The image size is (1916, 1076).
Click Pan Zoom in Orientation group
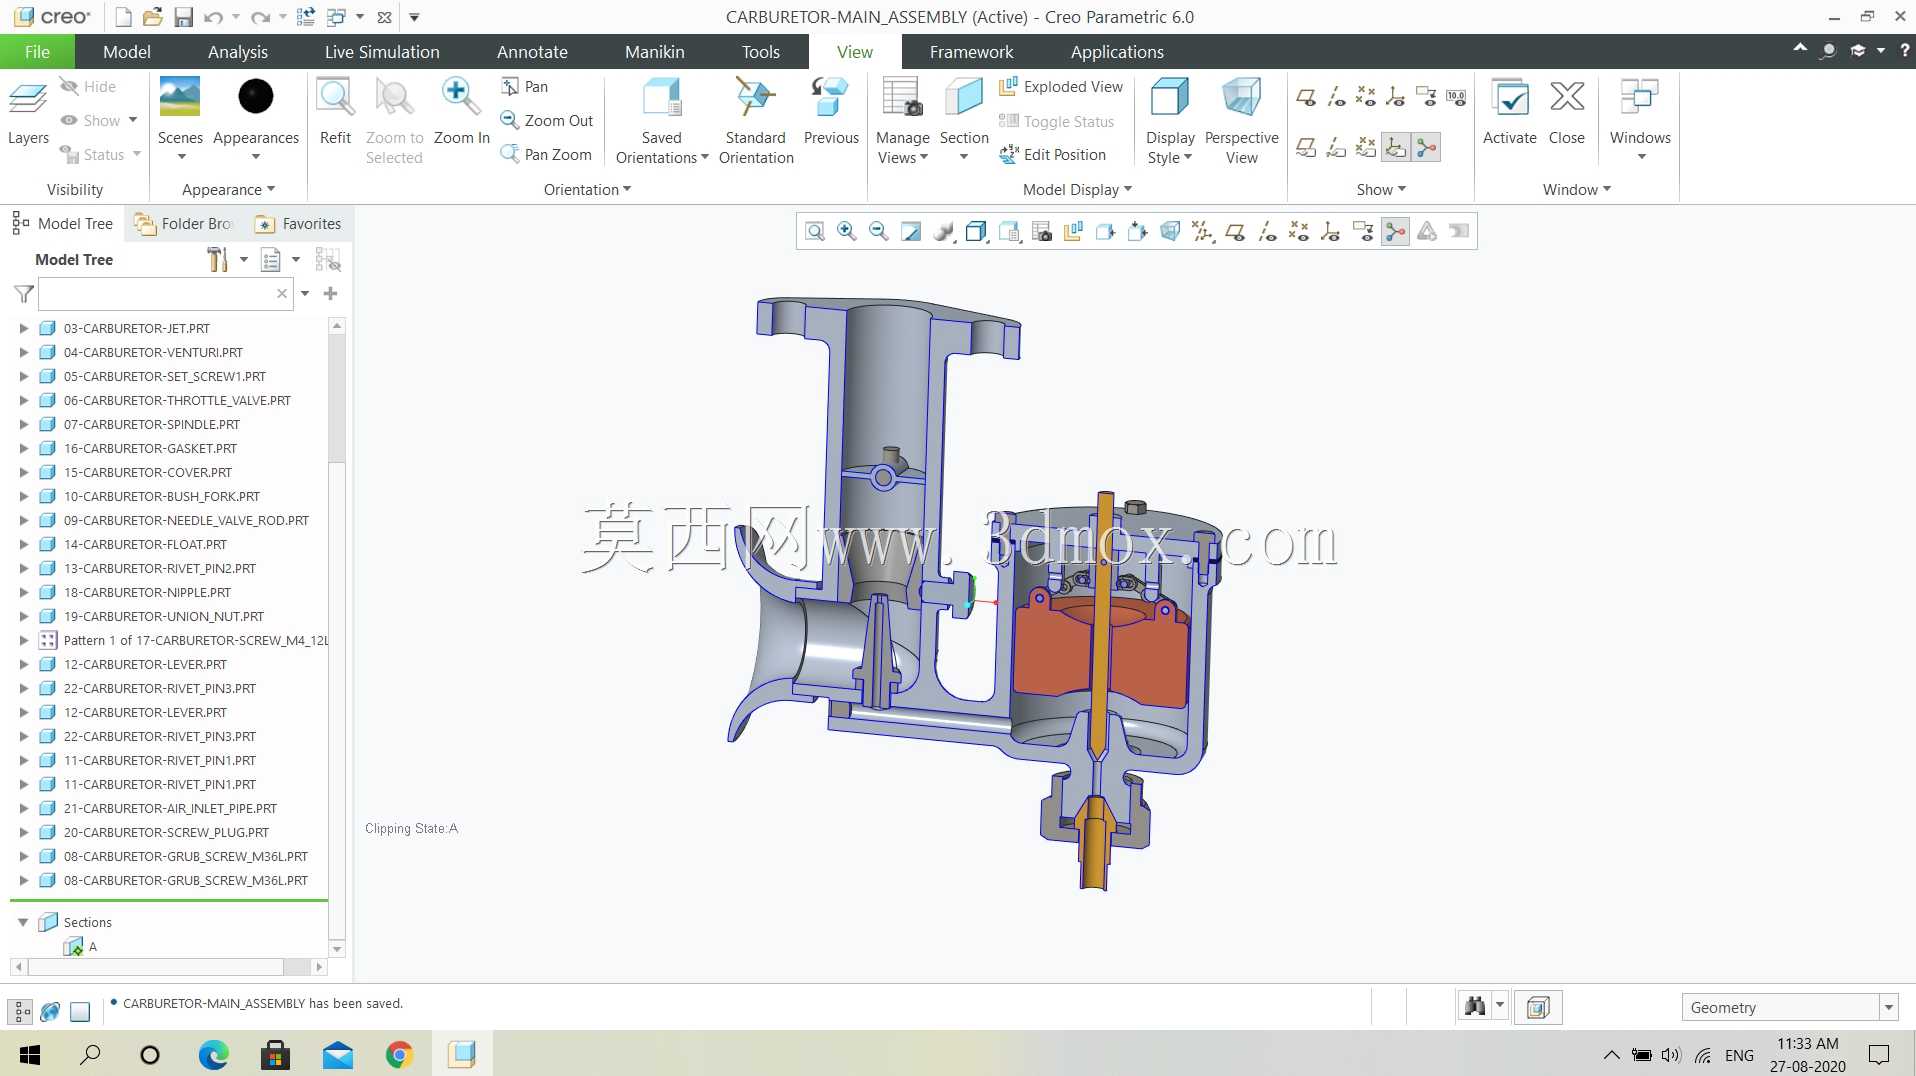[x=547, y=154]
